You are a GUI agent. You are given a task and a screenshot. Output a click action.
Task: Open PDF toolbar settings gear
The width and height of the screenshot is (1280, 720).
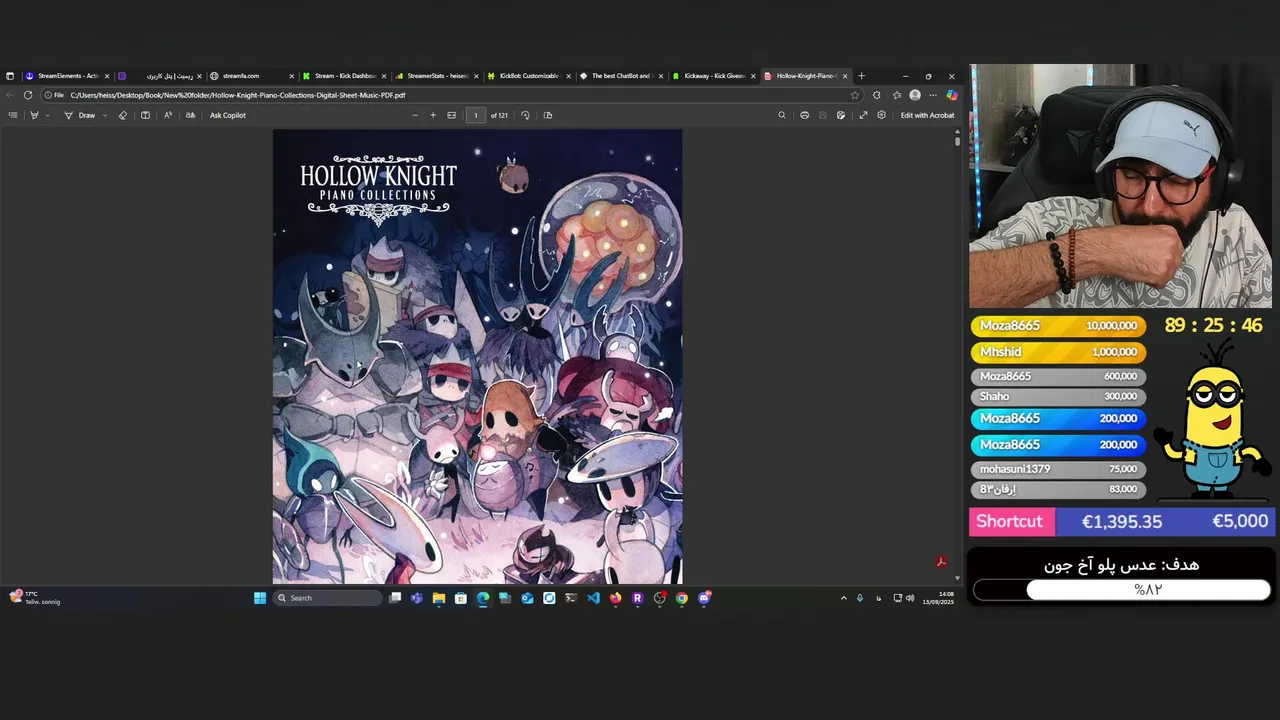click(881, 115)
